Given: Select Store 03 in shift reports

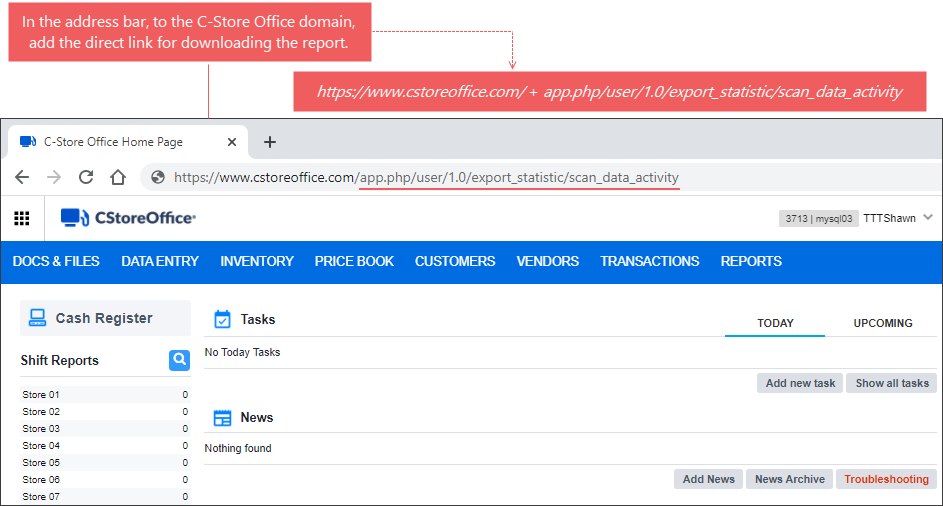Looking at the screenshot, I should 42,428.
